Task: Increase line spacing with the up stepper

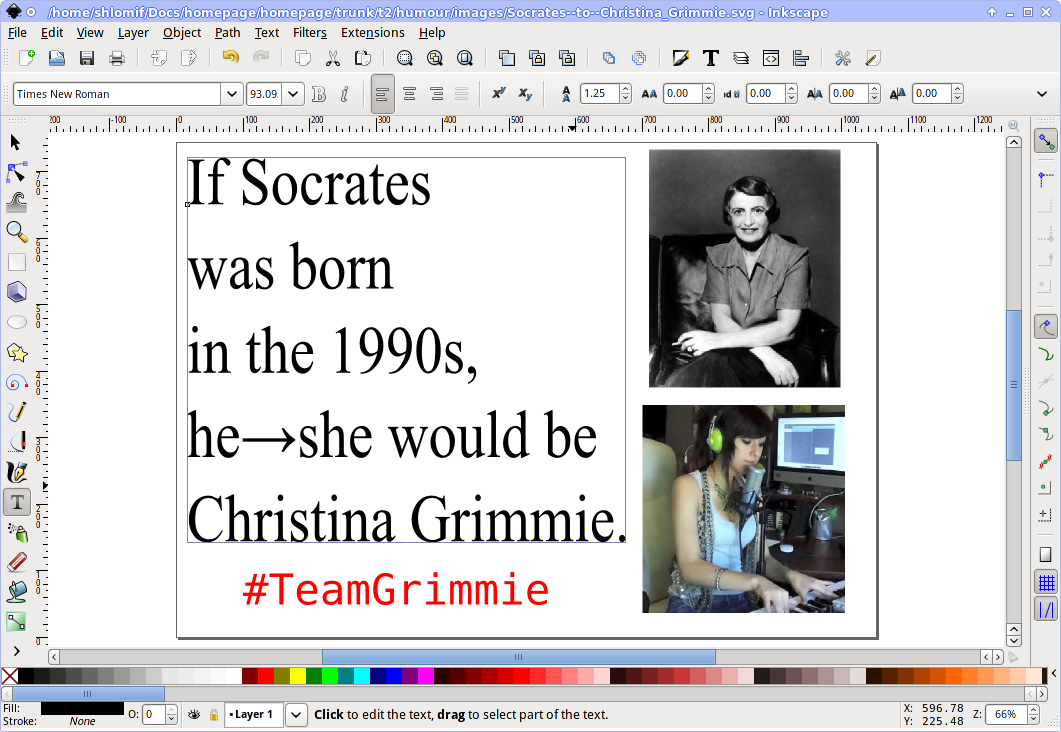Action: pyautogui.click(x=626, y=89)
